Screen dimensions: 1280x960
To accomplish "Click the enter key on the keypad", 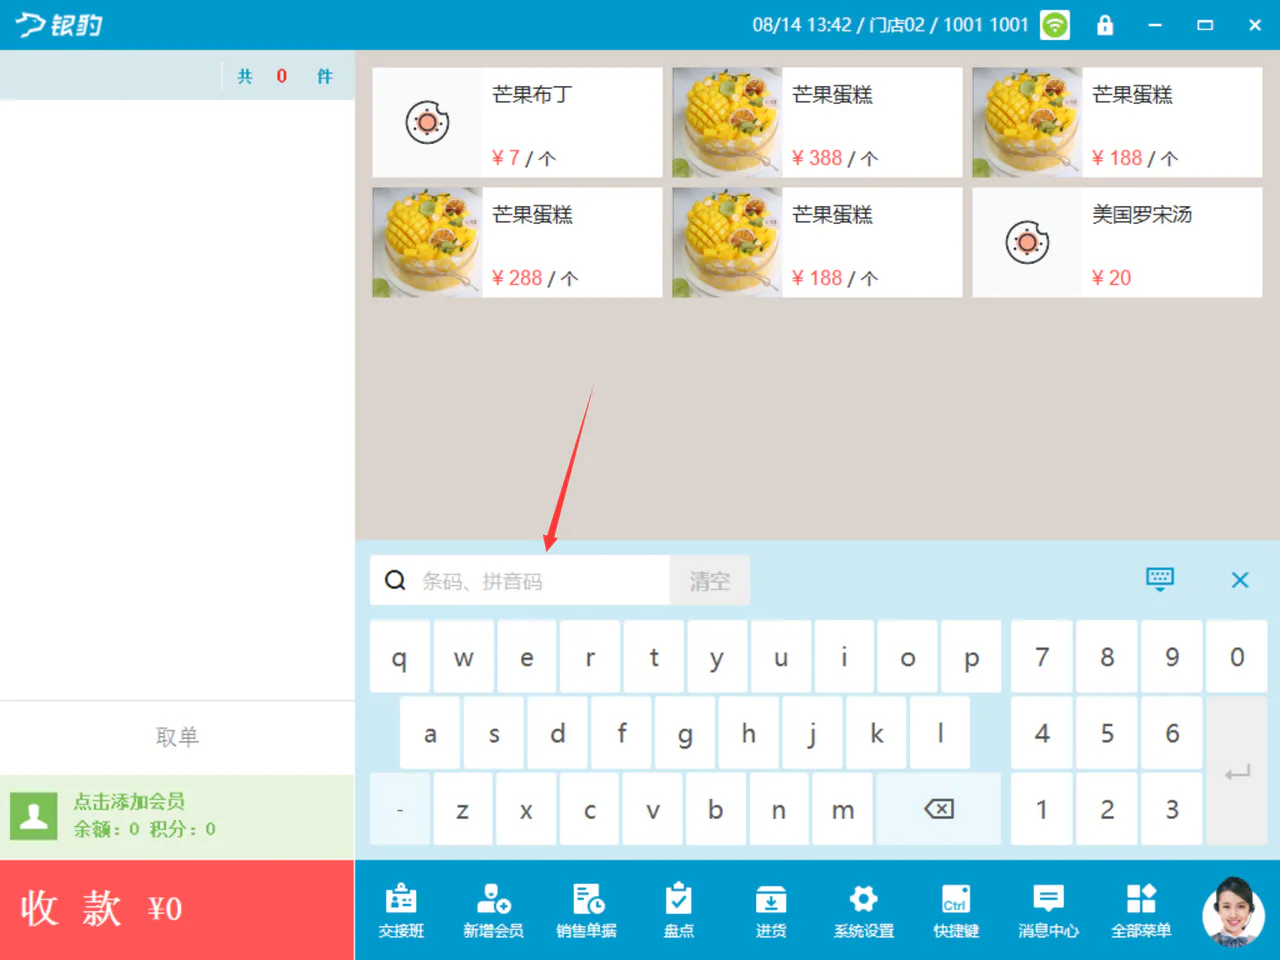I will click(x=1237, y=771).
